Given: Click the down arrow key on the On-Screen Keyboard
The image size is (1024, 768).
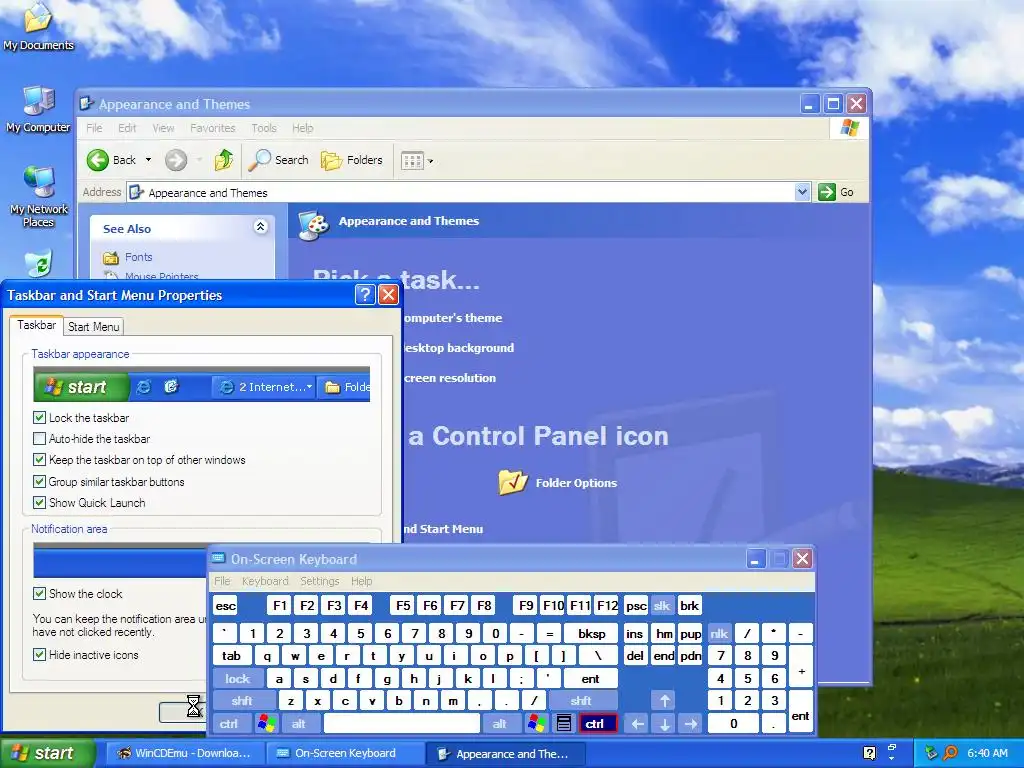Looking at the screenshot, I should pos(664,724).
